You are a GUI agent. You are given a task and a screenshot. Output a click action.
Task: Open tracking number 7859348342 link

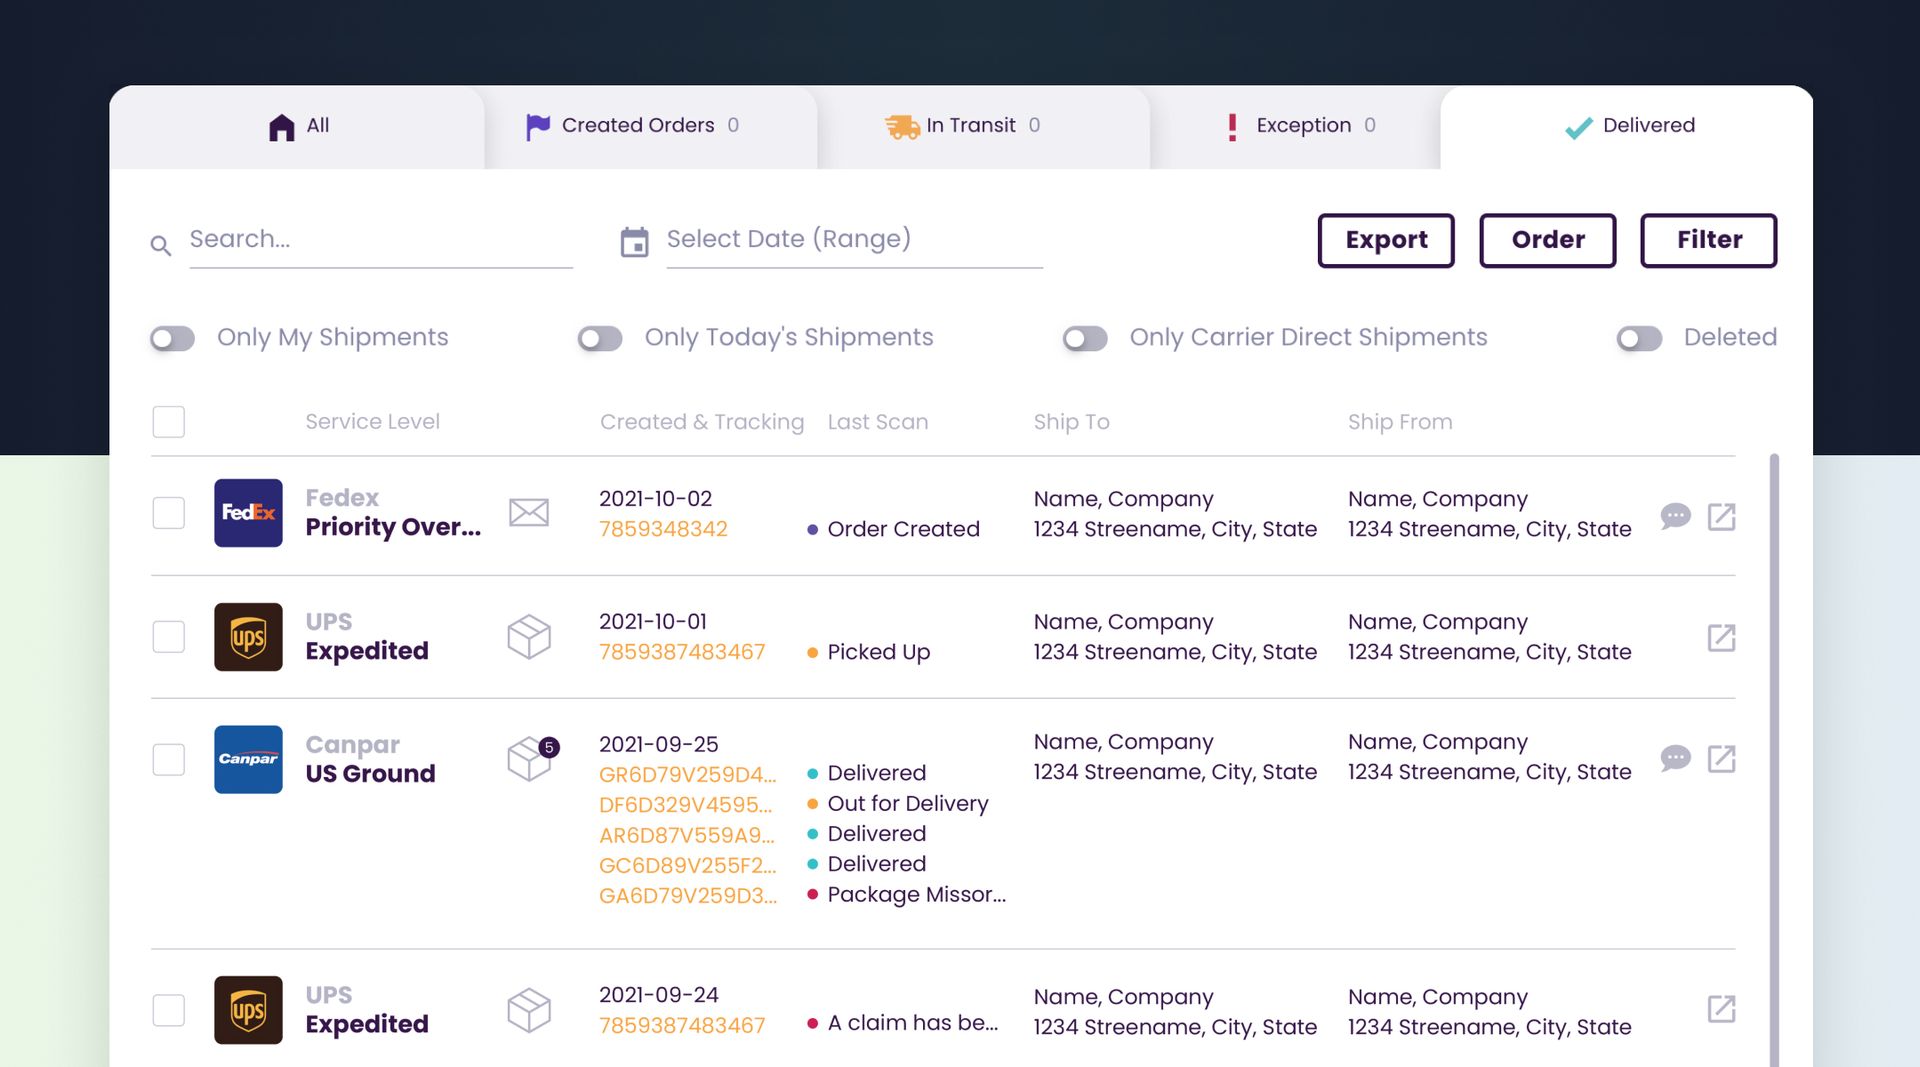pyautogui.click(x=663, y=529)
